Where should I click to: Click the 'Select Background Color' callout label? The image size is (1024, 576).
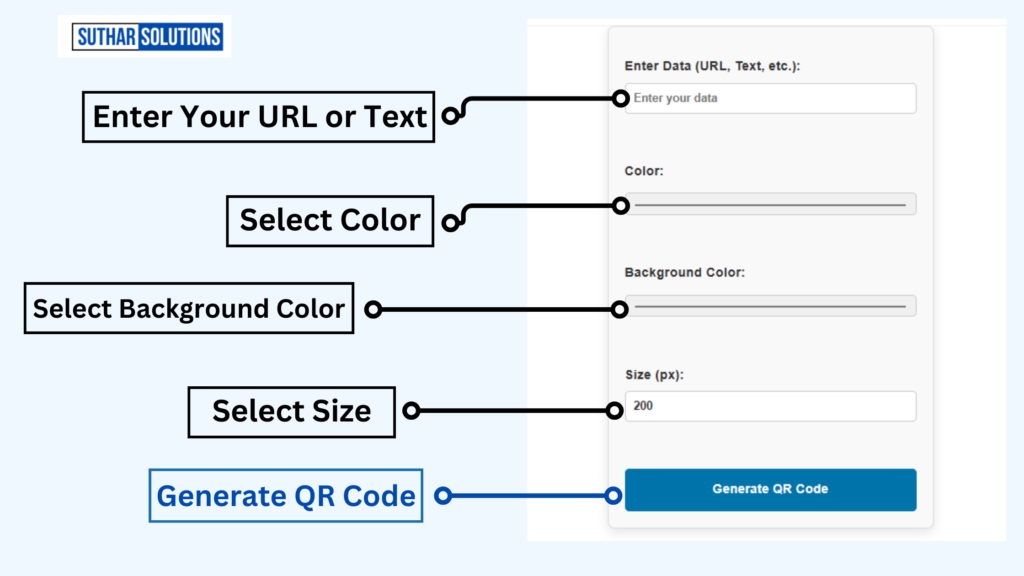[x=189, y=308]
